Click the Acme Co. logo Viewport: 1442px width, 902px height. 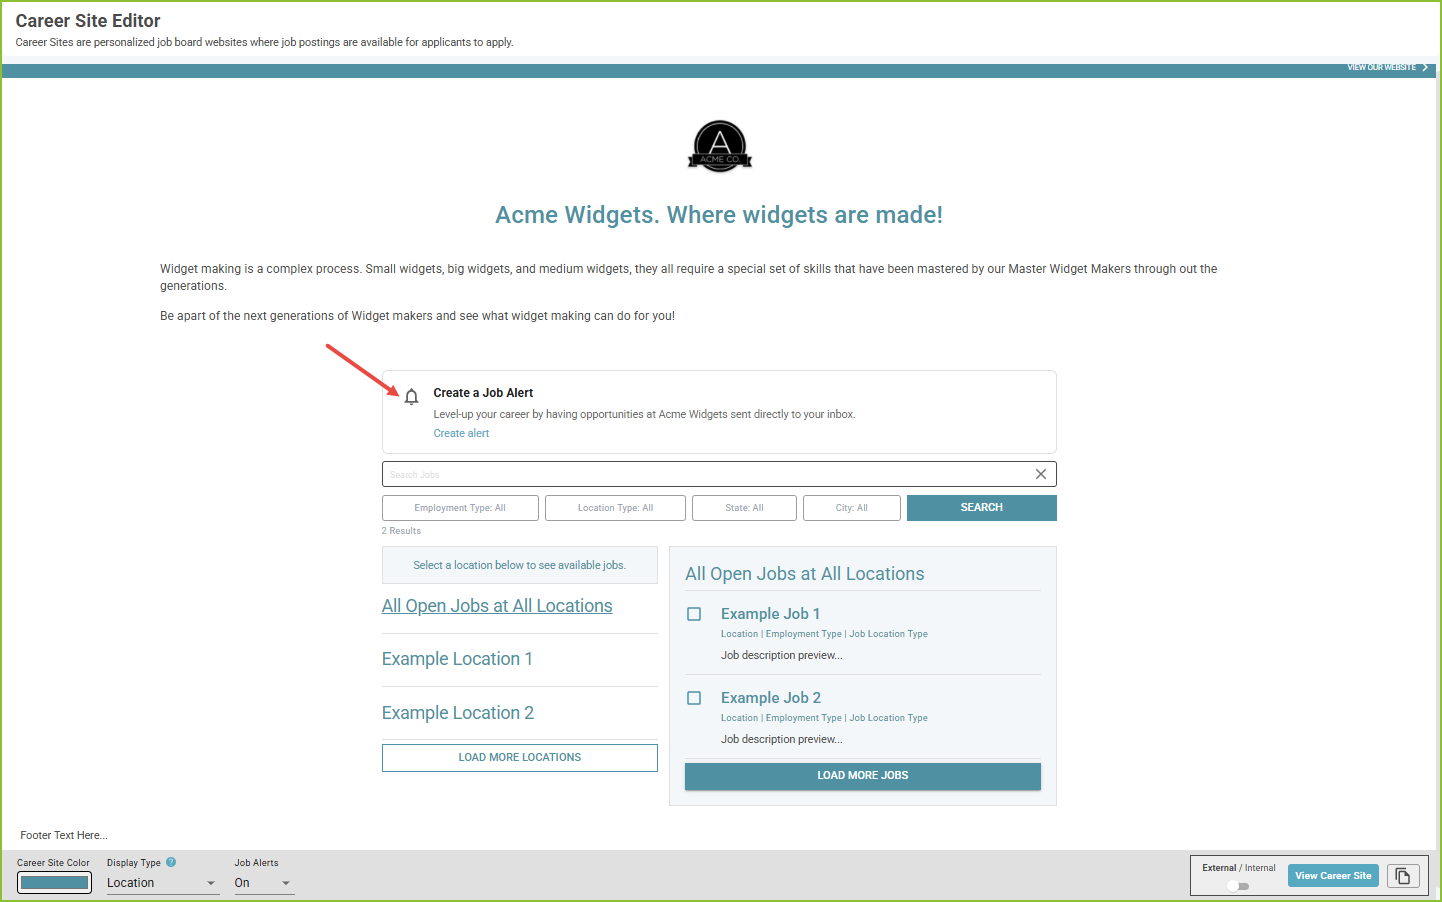coord(720,147)
